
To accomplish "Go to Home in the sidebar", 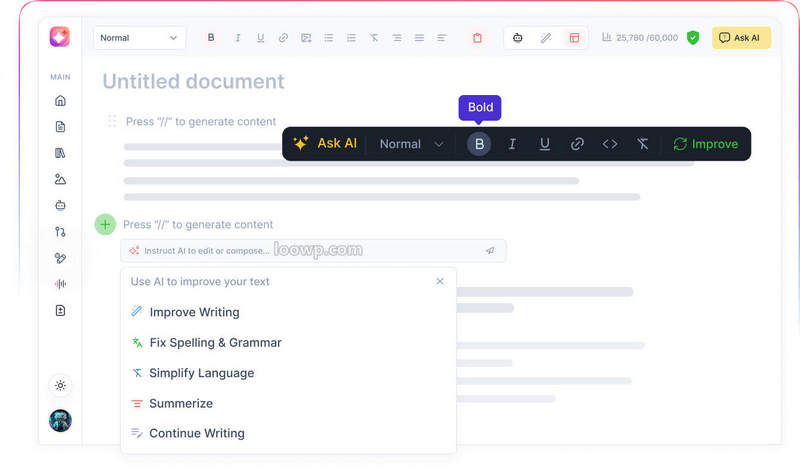I will pos(60,101).
